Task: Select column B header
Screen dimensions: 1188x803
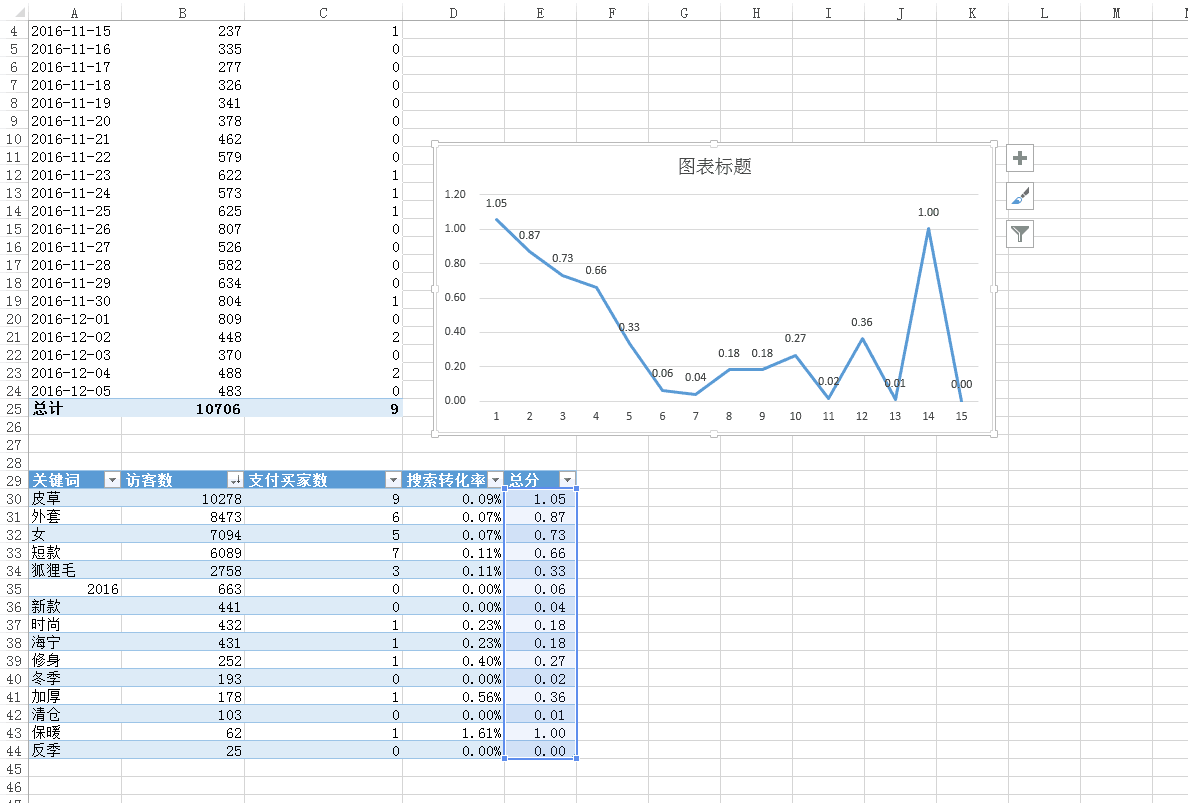Action: [183, 13]
